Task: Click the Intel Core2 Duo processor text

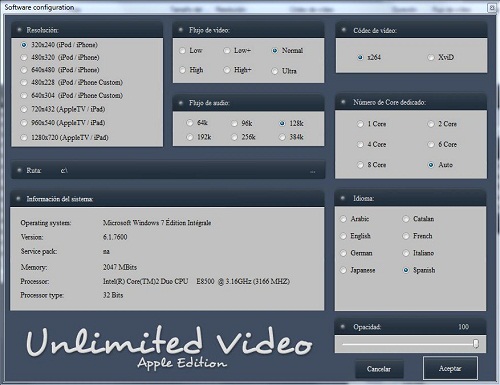Action: pyautogui.click(x=196, y=281)
